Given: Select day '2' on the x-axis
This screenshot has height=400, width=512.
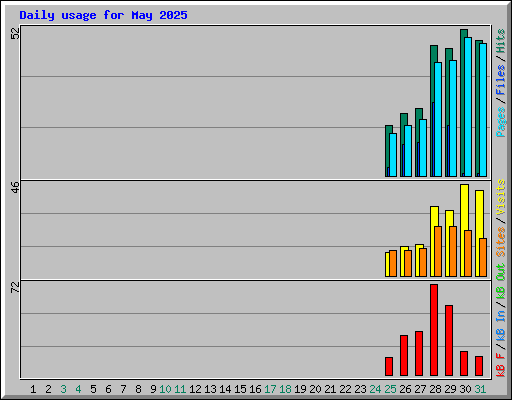Looking at the screenshot, I should click(x=48, y=389).
